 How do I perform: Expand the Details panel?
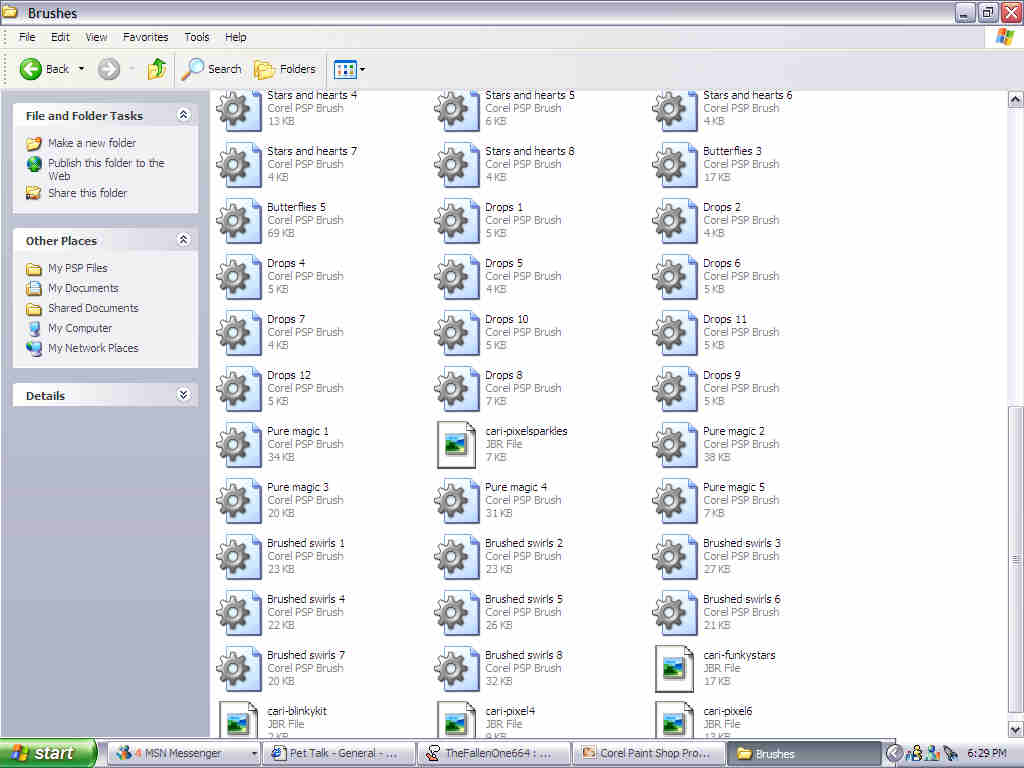[x=183, y=395]
